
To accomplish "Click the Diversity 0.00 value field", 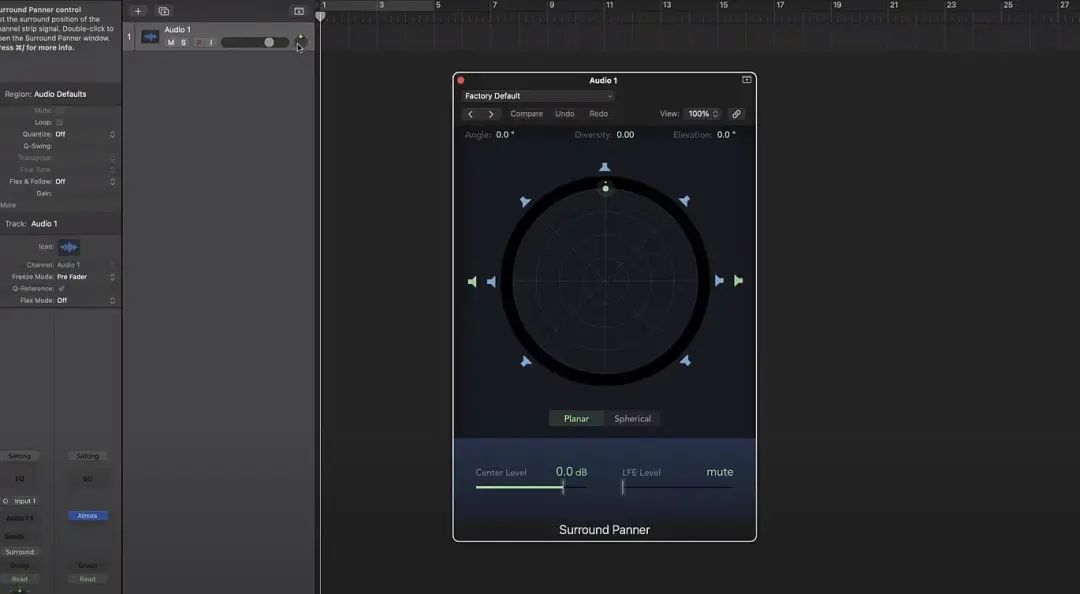I will [625, 134].
